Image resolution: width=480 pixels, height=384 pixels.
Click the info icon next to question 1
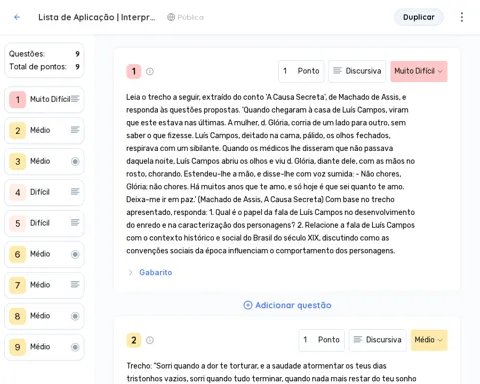pos(150,71)
